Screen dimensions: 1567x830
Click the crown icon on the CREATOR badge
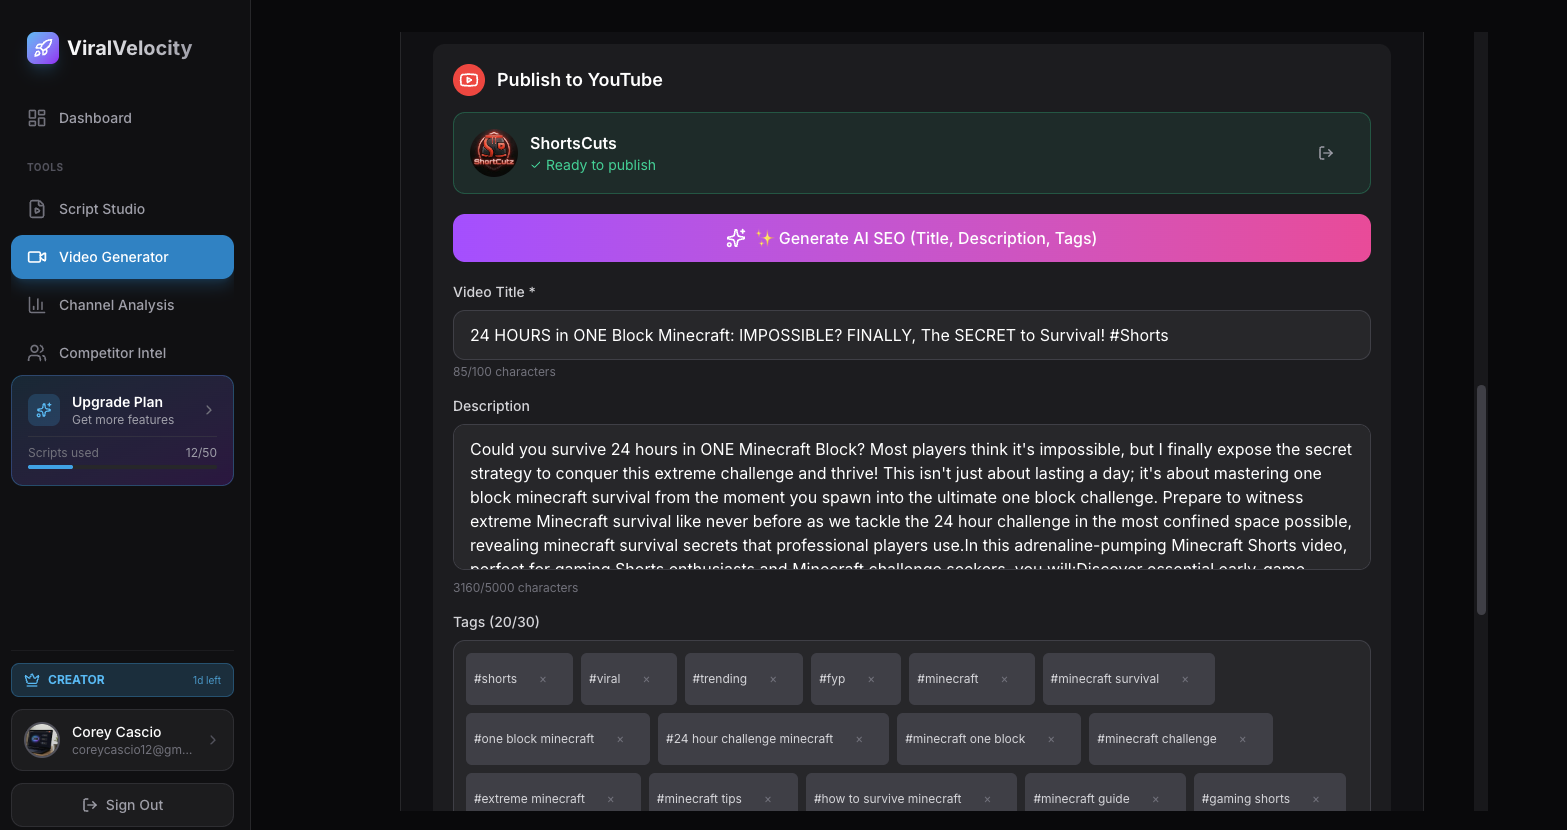coord(32,679)
